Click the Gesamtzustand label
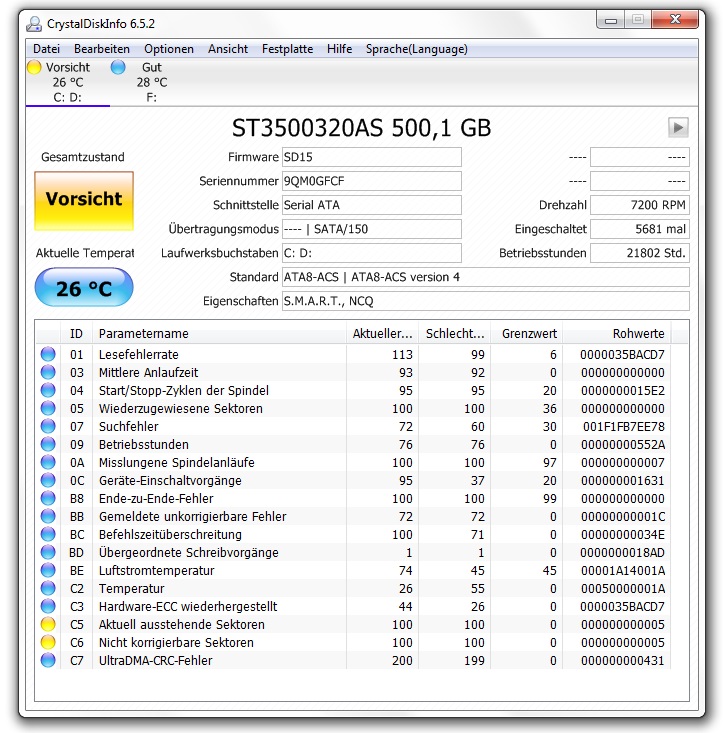Image resolution: width=723 pixels, height=733 pixels. pyautogui.click(x=83, y=157)
